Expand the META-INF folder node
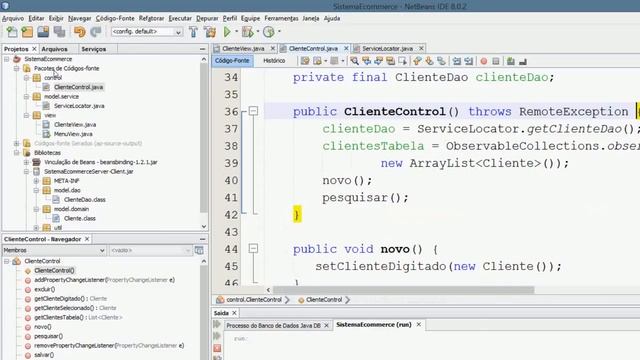Image resolution: width=640 pixels, height=360 pixels. (x=36, y=181)
